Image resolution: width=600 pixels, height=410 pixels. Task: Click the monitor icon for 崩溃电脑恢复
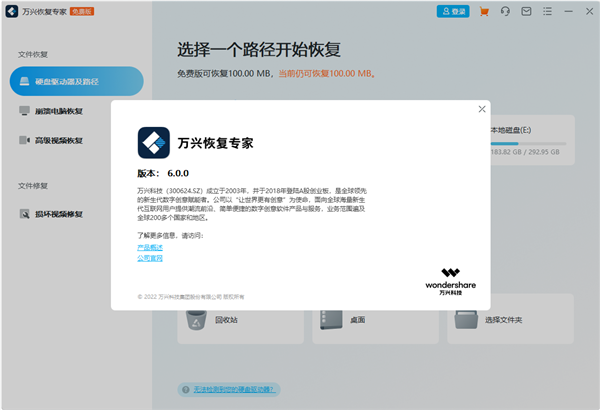click(x=24, y=111)
